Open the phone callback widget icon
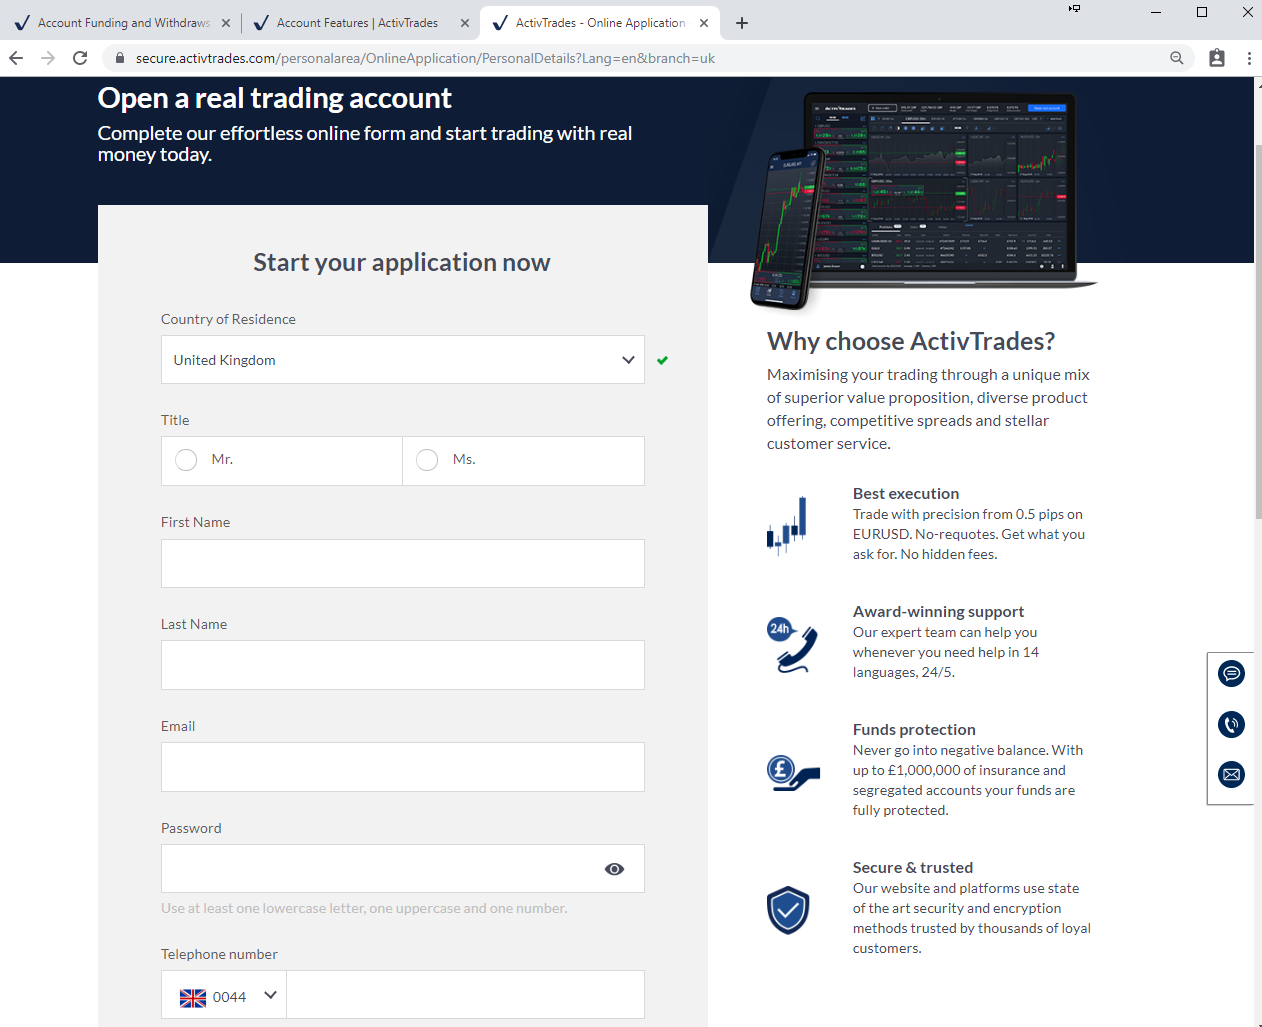 pyautogui.click(x=1231, y=724)
